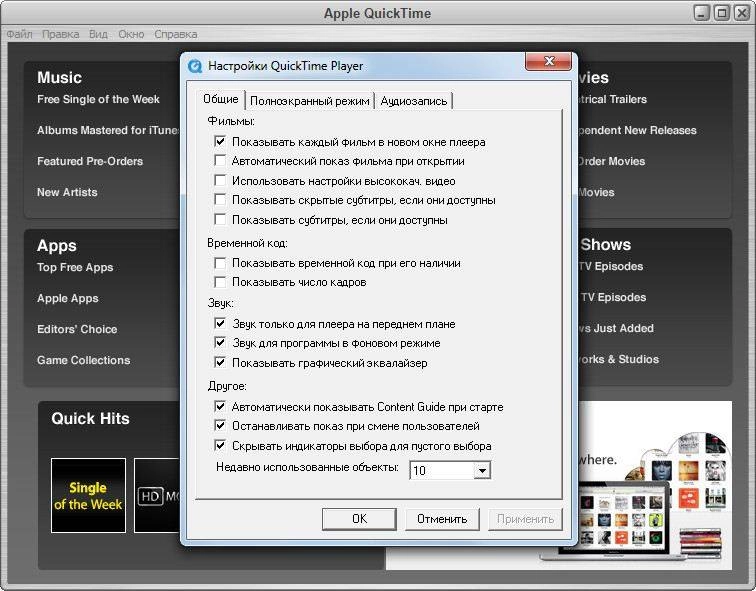
Task: Check 'Показывать субтитры, если они доступны'
Action: (220, 219)
